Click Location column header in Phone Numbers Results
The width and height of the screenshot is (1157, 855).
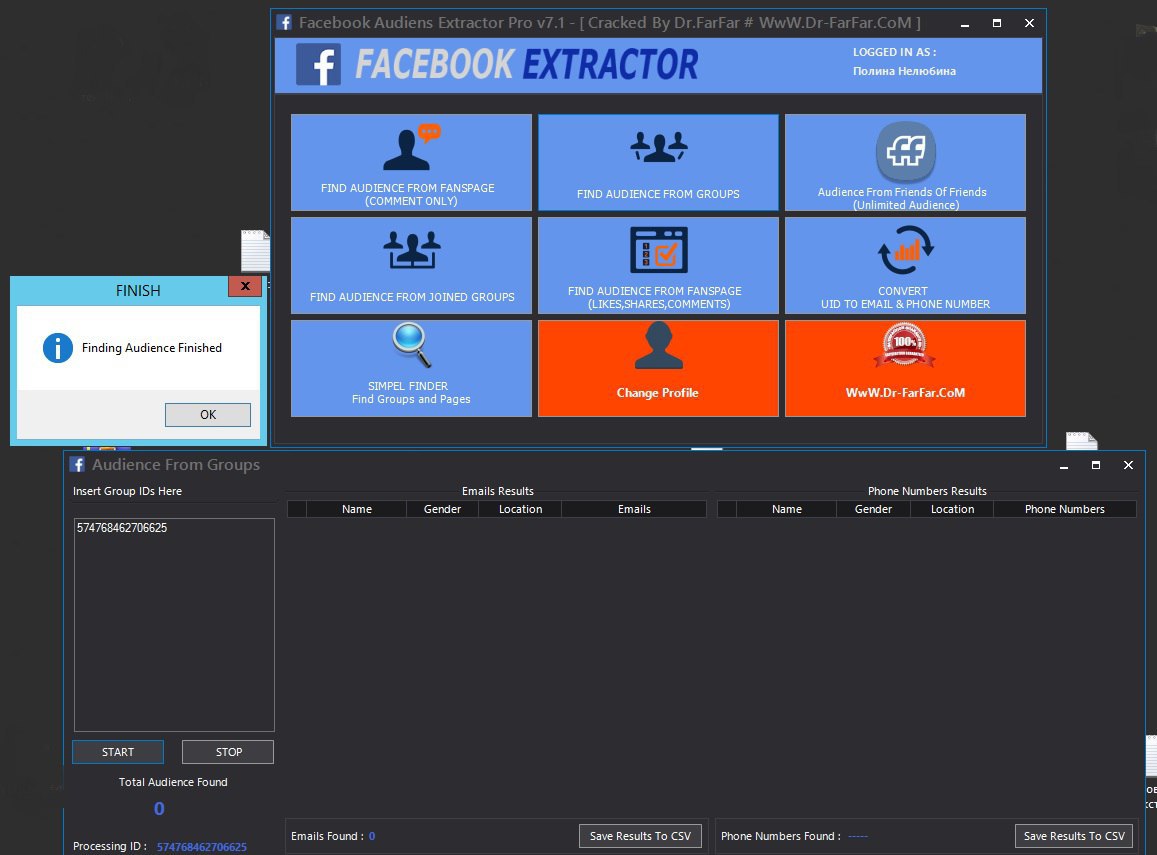pos(953,509)
